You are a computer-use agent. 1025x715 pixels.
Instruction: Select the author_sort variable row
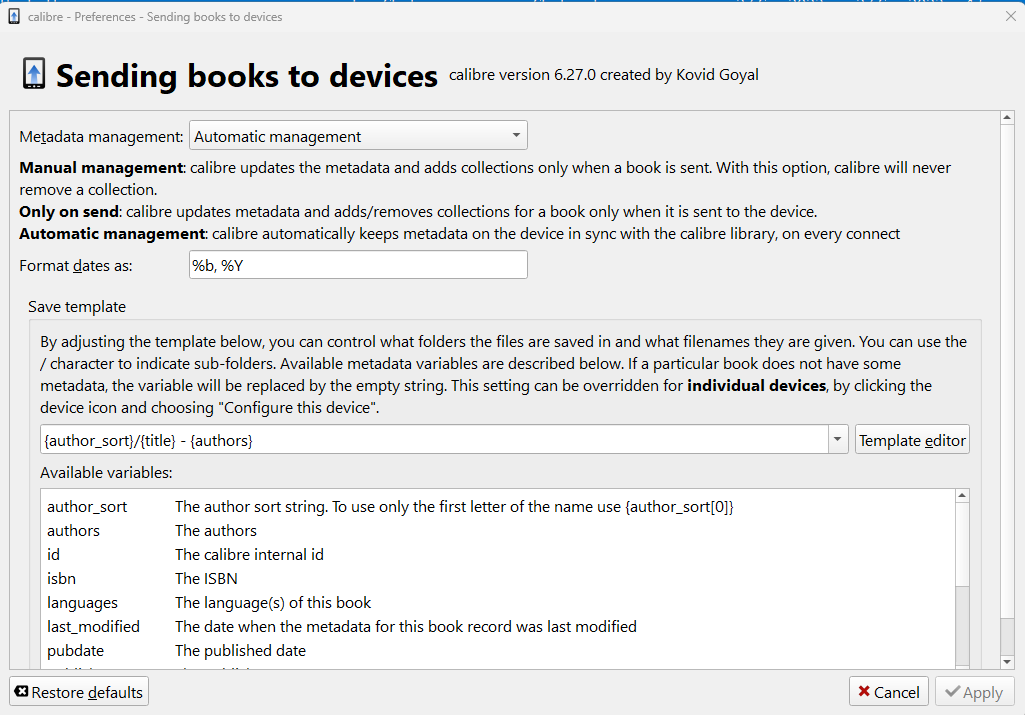87,507
